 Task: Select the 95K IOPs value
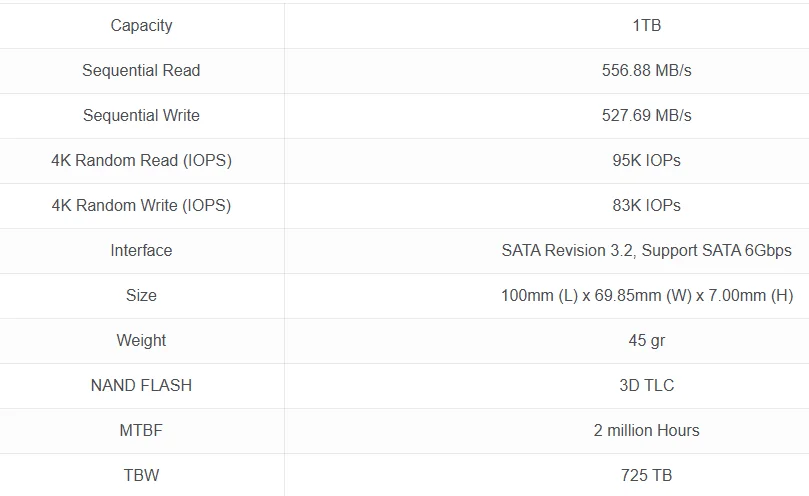coord(646,161)
